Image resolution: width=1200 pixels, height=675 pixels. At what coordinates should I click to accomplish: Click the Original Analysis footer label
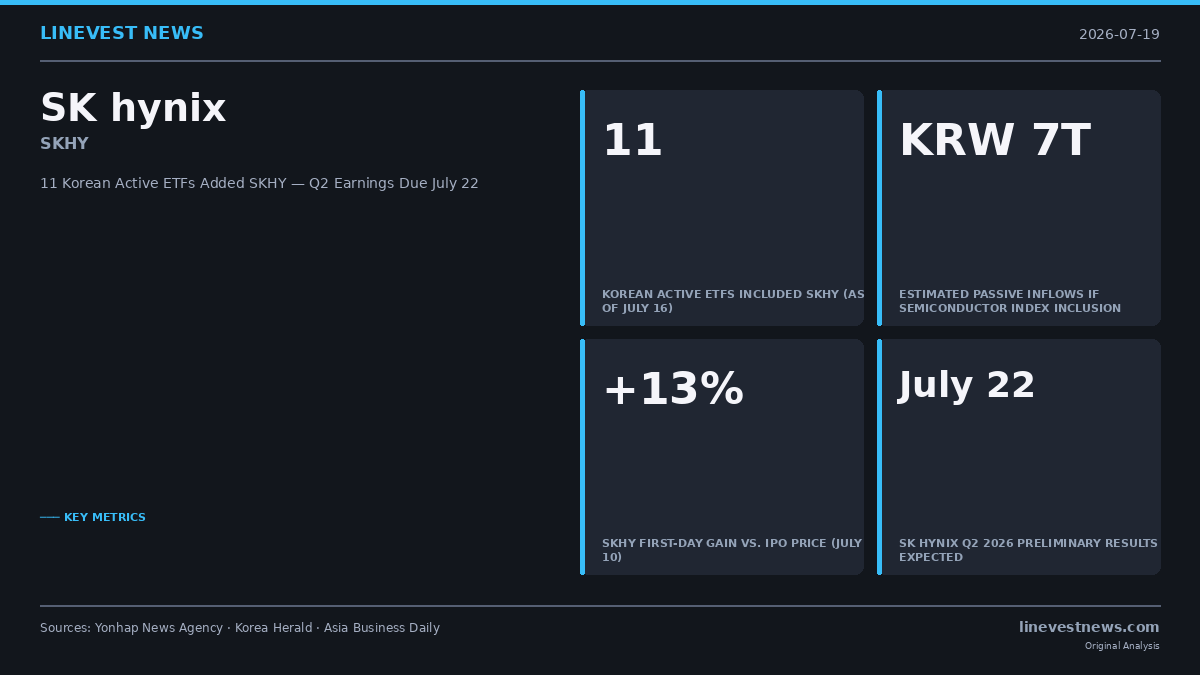point(1122,646)
